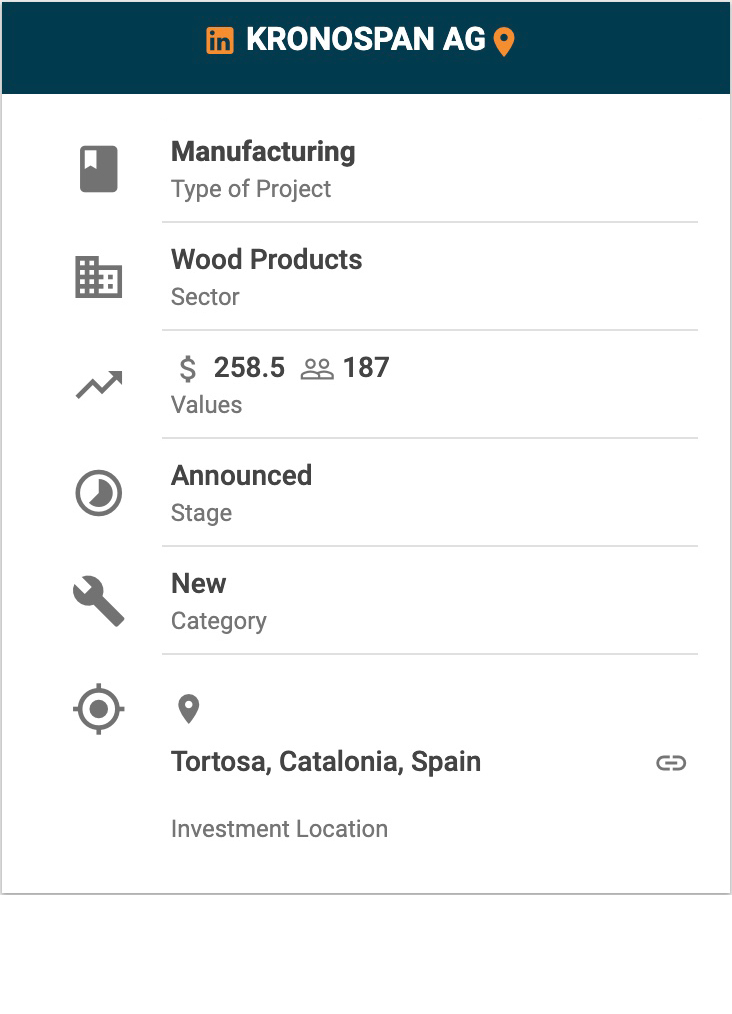Viewport: 732px width, 1014px height.
Task: Click the 258.5 investment value
Action: [249, 368]
